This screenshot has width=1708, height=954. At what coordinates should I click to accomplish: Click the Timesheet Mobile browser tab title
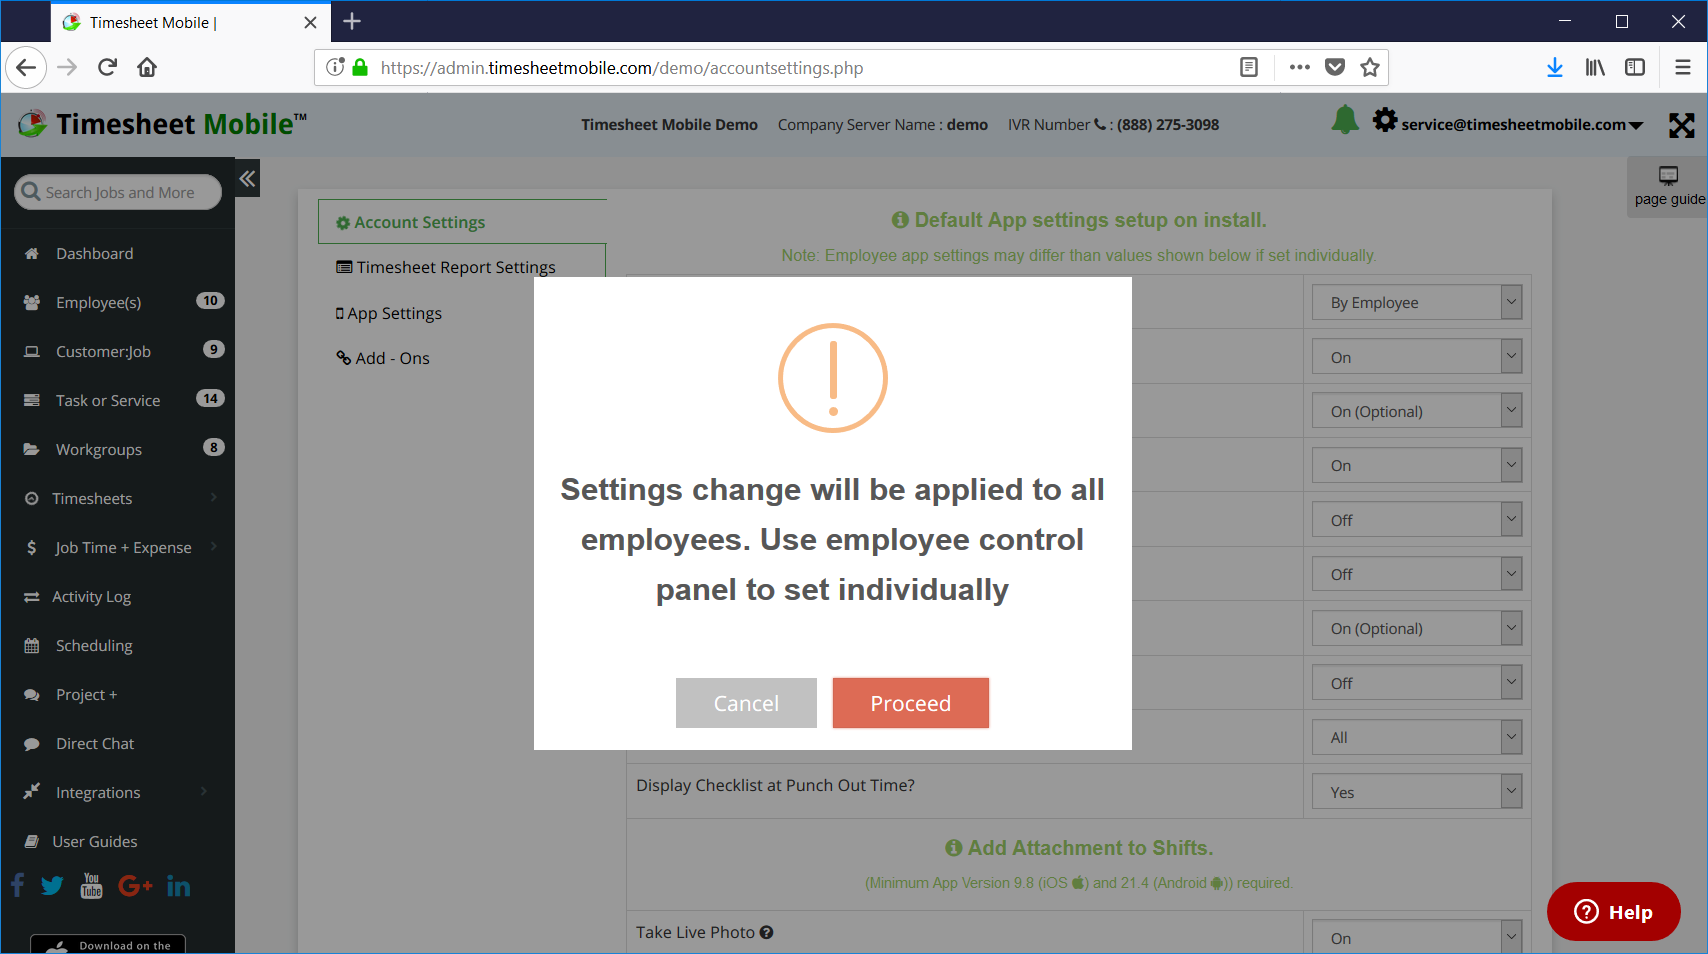152,22
